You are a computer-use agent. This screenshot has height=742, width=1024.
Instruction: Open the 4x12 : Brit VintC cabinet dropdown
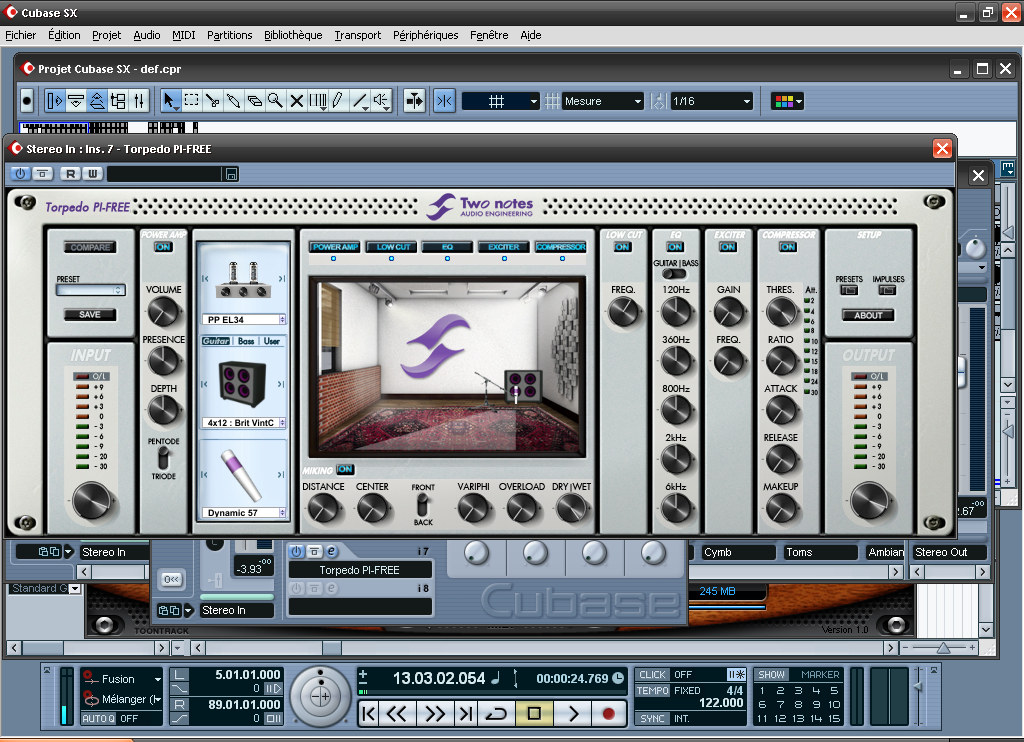[244, 423]
